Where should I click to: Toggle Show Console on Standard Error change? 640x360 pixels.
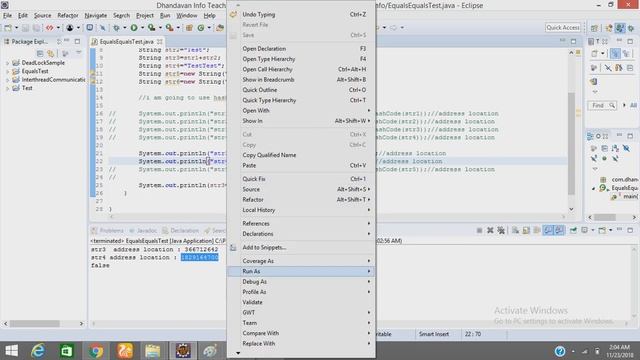559,230
